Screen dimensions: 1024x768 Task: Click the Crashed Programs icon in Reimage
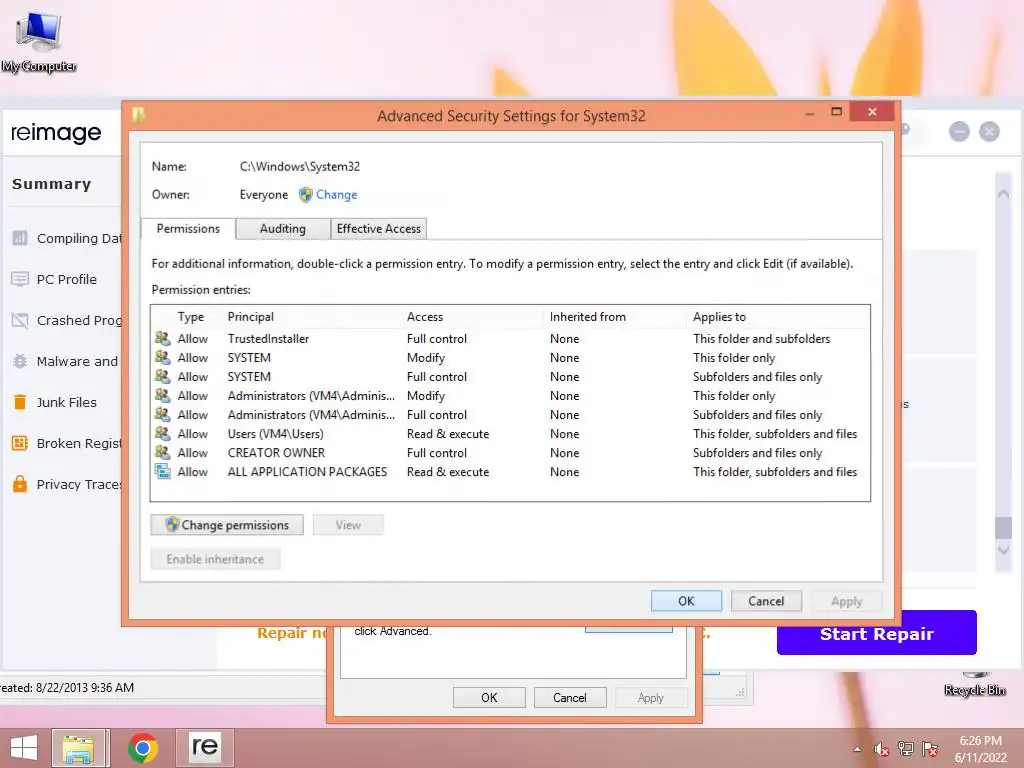(x=20, y=320)
